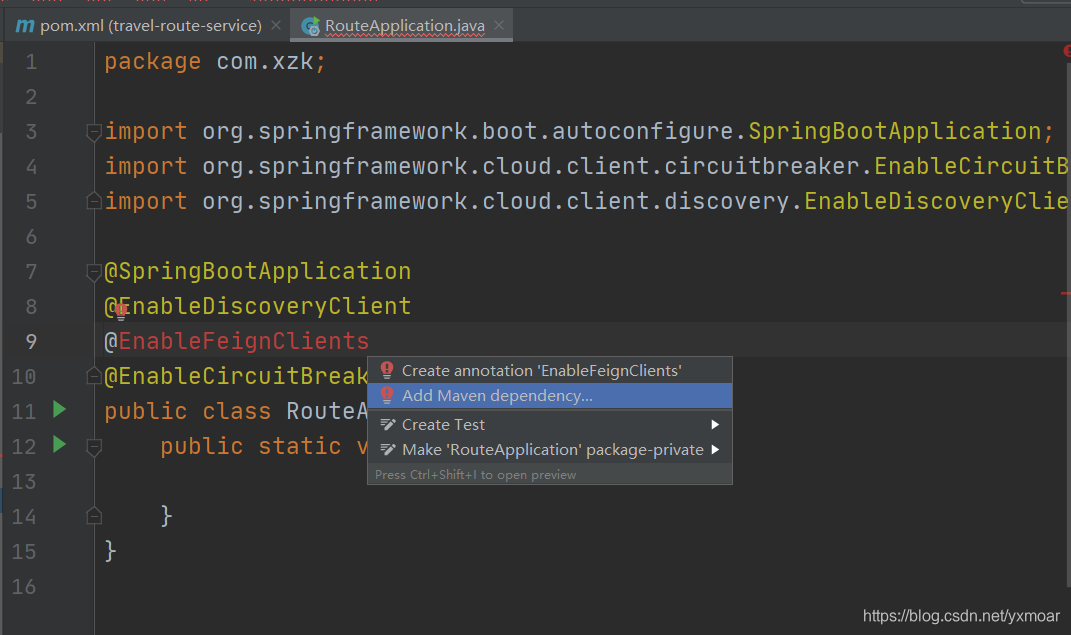Click the SpringBootApplication import on line 3
The height and width of the screenshot is (635, 1071).
tap(579, 131)
